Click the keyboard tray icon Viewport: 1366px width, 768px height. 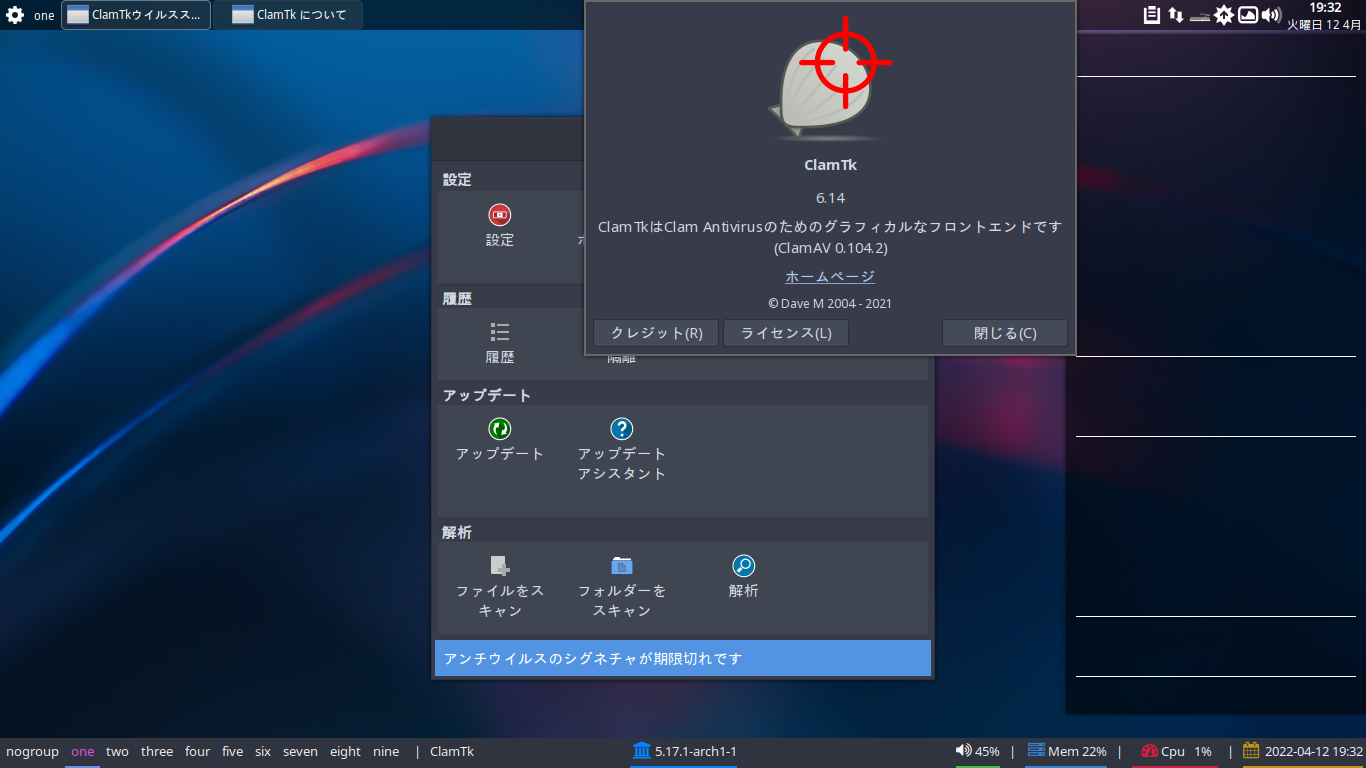click(x=1200, y=17)
